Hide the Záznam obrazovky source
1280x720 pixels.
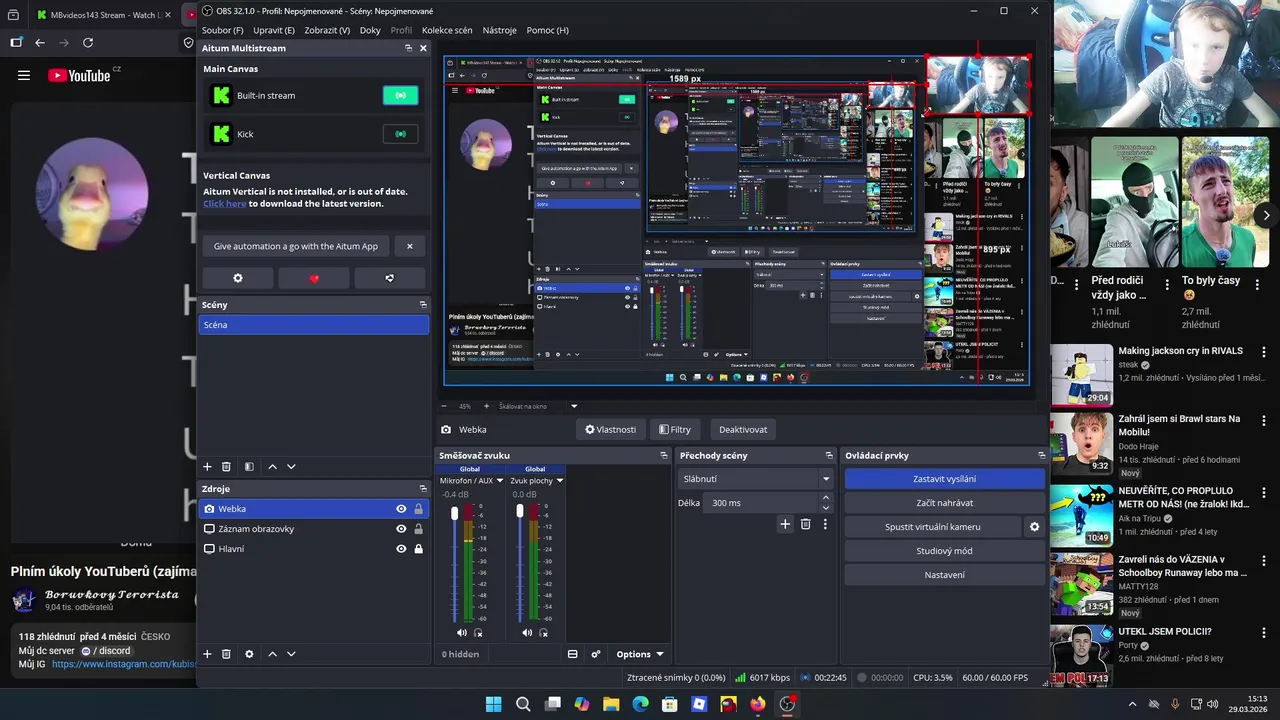tap(401, 529)
